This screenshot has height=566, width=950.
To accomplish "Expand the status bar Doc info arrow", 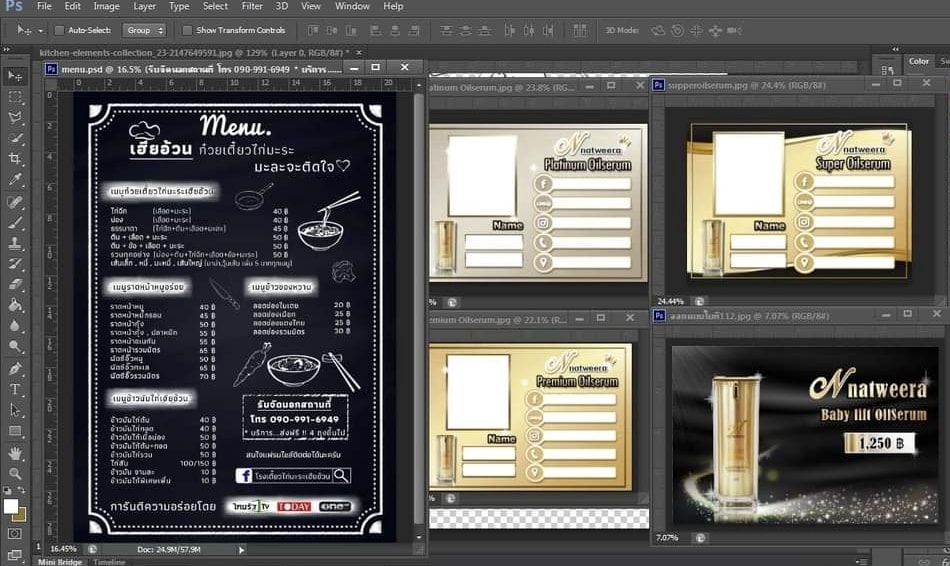I will click(241, 550).
